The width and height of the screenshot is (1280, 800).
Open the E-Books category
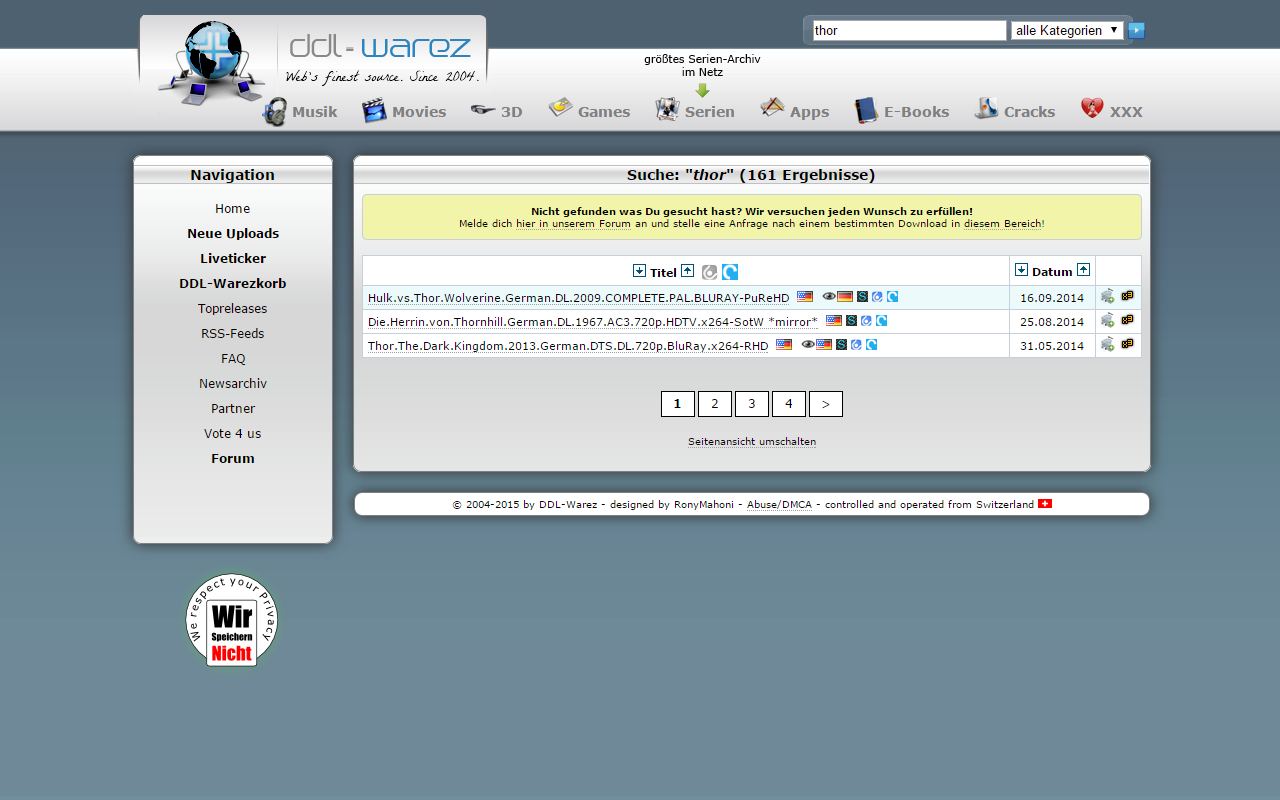pyautogui.click(x=902, y=111)
